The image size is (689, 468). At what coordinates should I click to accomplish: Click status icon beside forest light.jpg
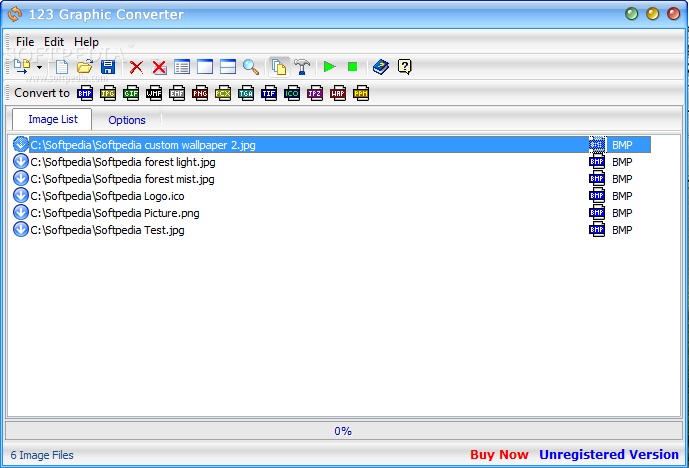(21, 161)
